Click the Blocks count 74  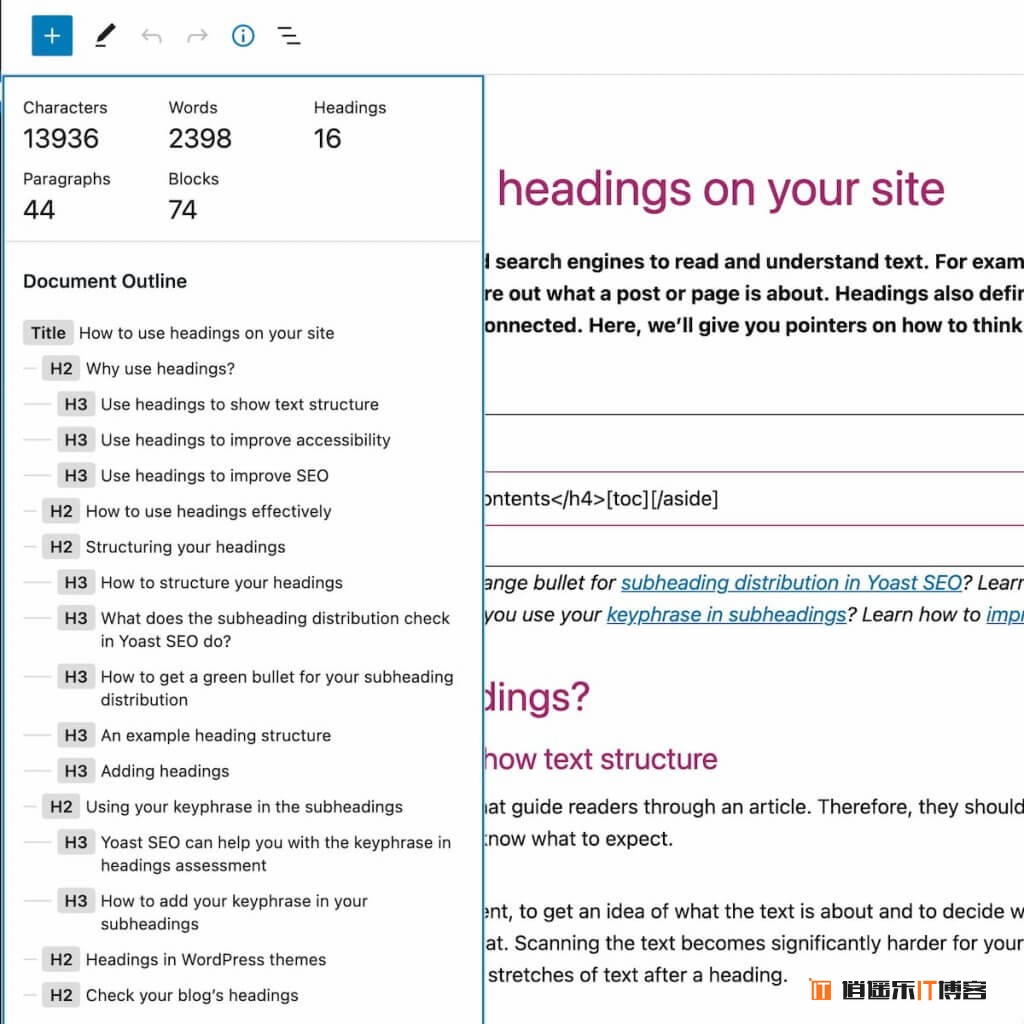pos(182,210)
